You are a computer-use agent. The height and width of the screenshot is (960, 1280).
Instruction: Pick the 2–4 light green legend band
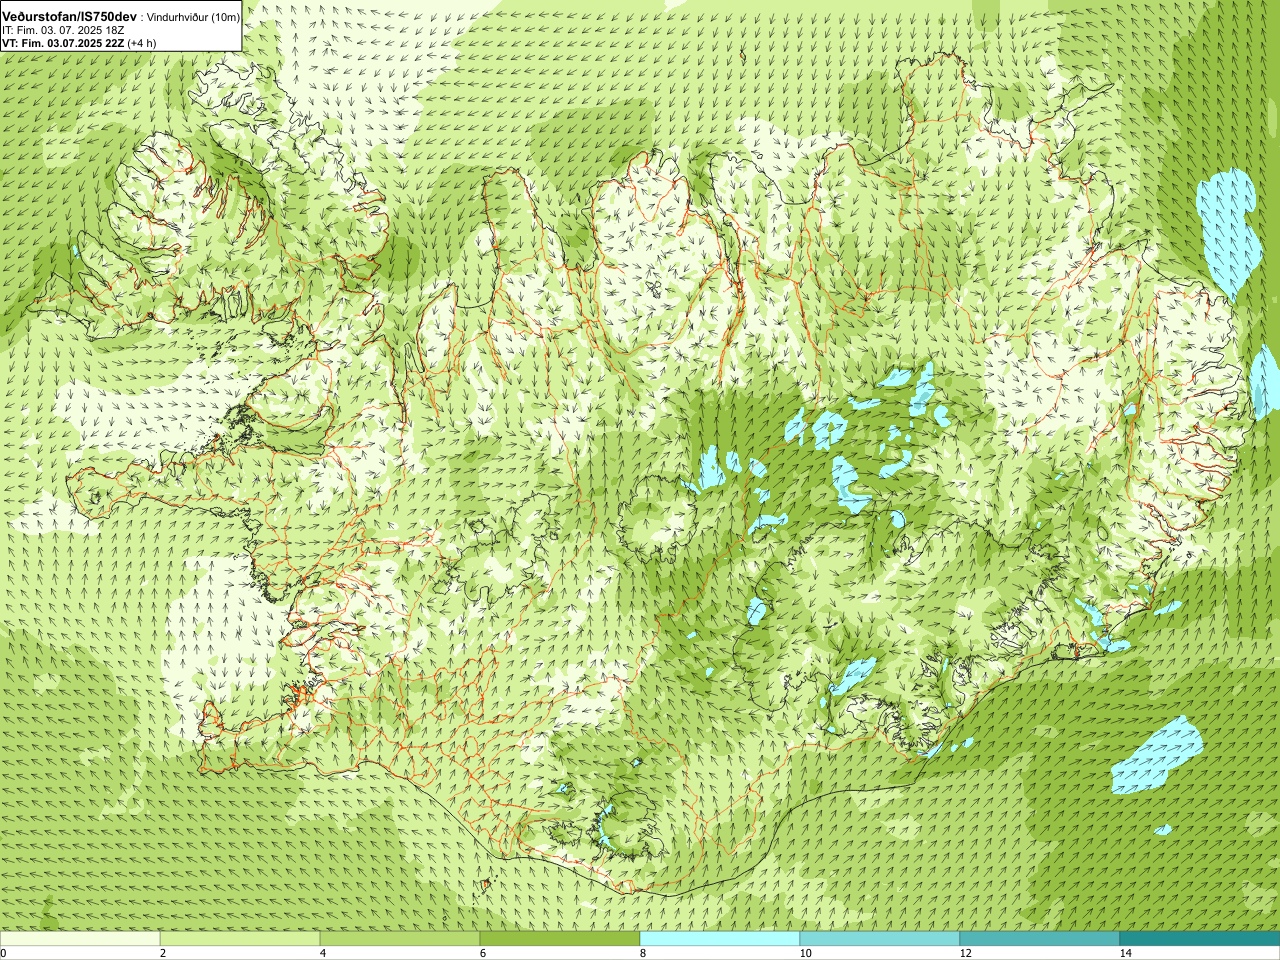240,939
